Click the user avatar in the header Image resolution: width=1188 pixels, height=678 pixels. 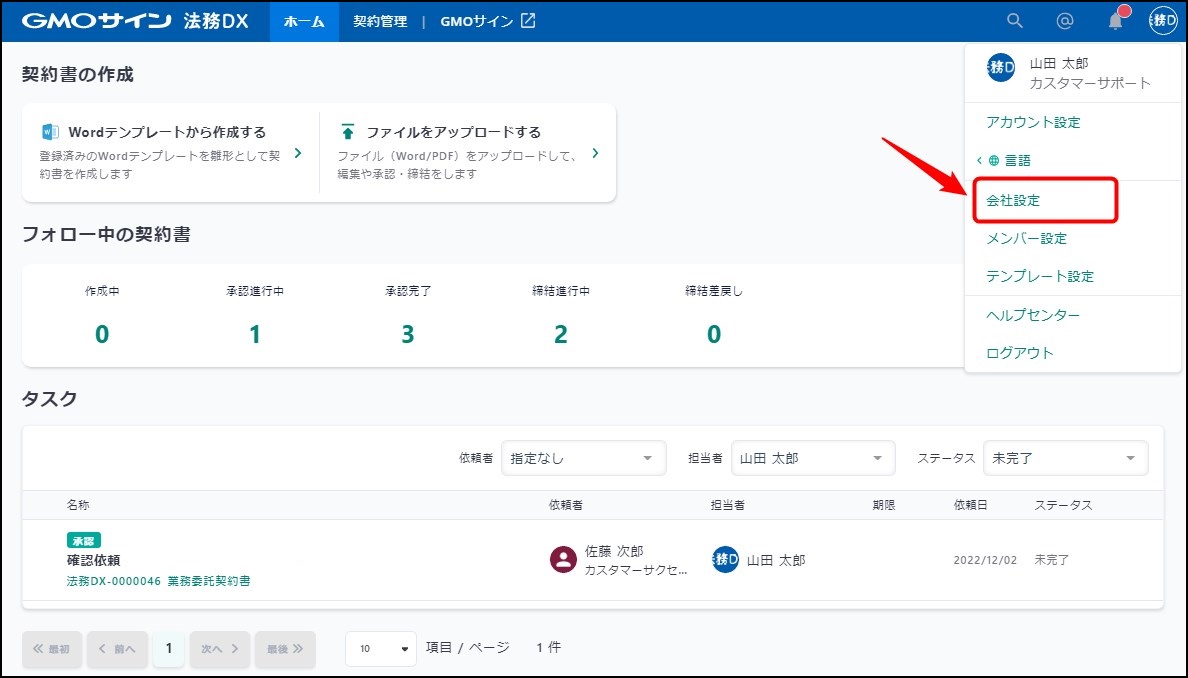(x=1163, y=21)
